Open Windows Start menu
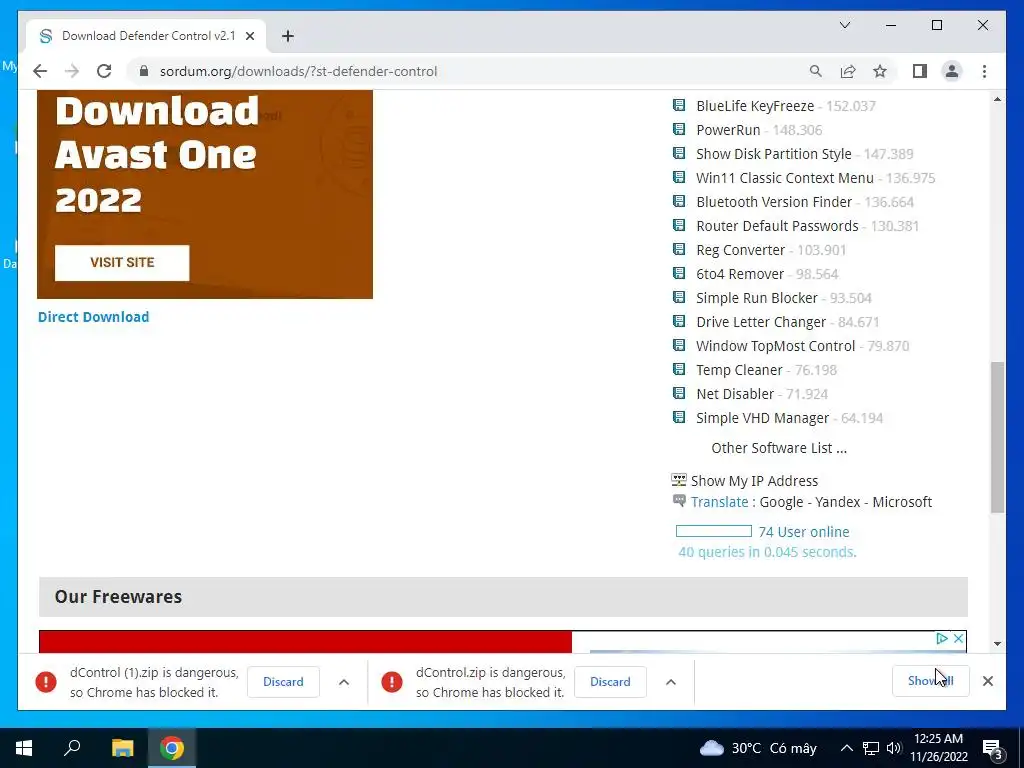Image resolution: width=1024 pixels, height=768 pixels. (24, 748)
